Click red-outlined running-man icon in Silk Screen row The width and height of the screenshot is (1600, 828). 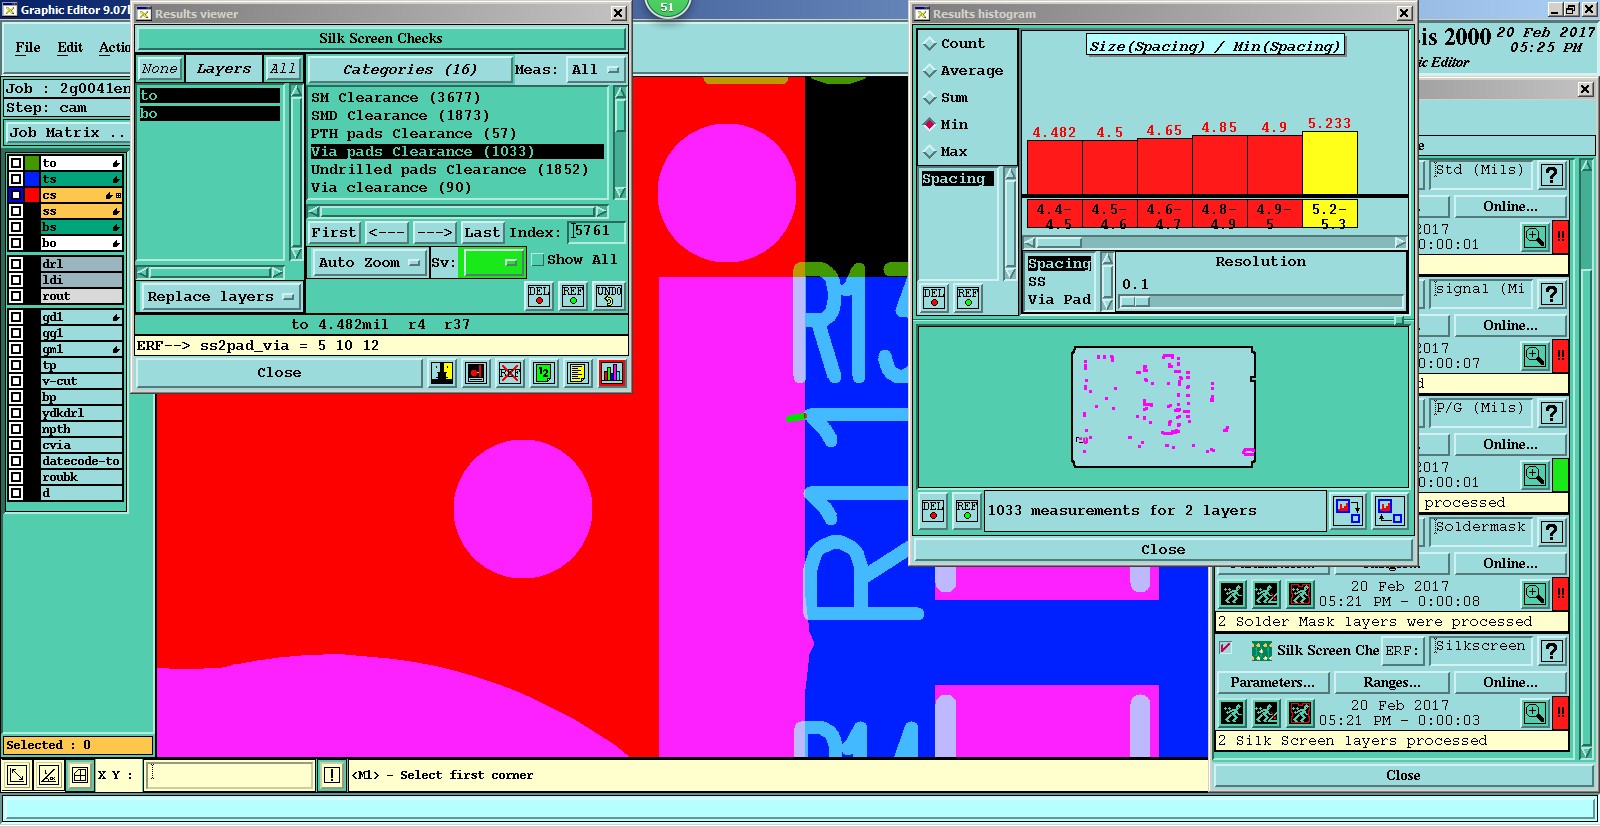tap(1300, 713)
